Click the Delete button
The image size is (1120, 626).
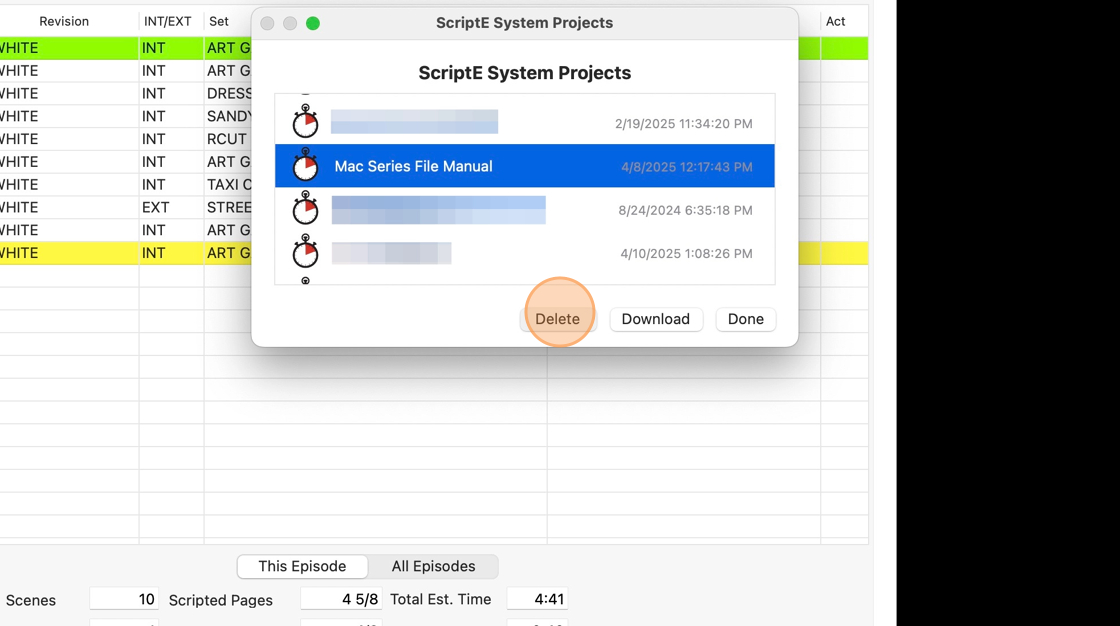point(558,319)
